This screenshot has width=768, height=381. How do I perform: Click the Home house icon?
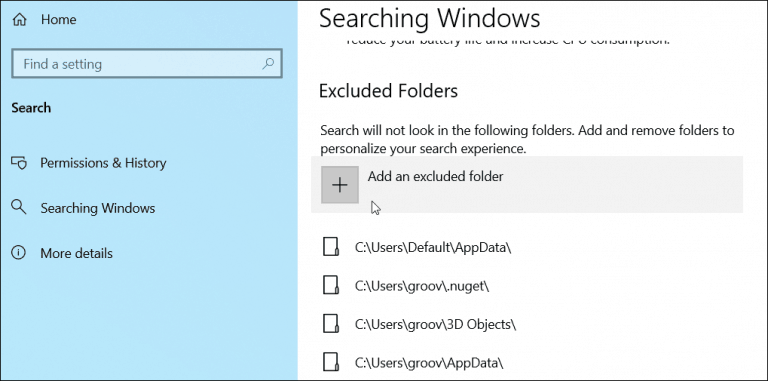(19, 20)
